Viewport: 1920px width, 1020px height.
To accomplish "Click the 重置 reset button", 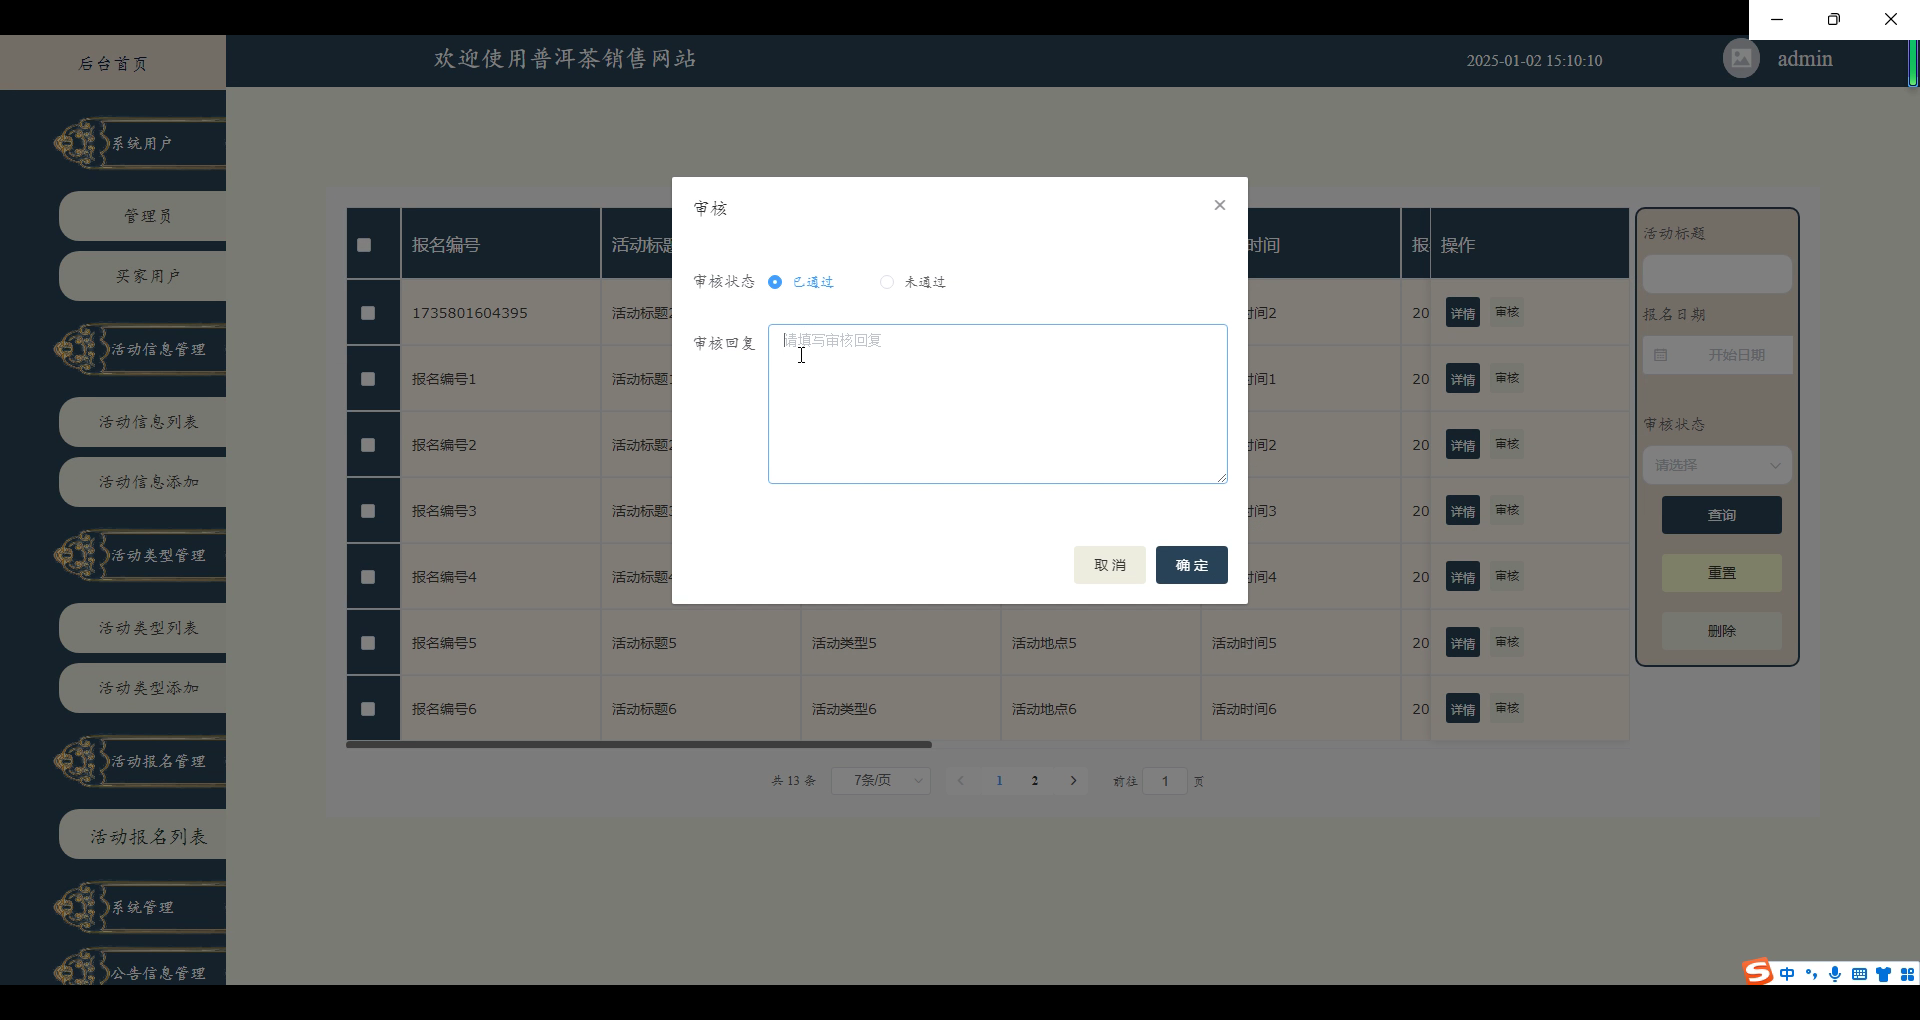I will coord(1721,573).
